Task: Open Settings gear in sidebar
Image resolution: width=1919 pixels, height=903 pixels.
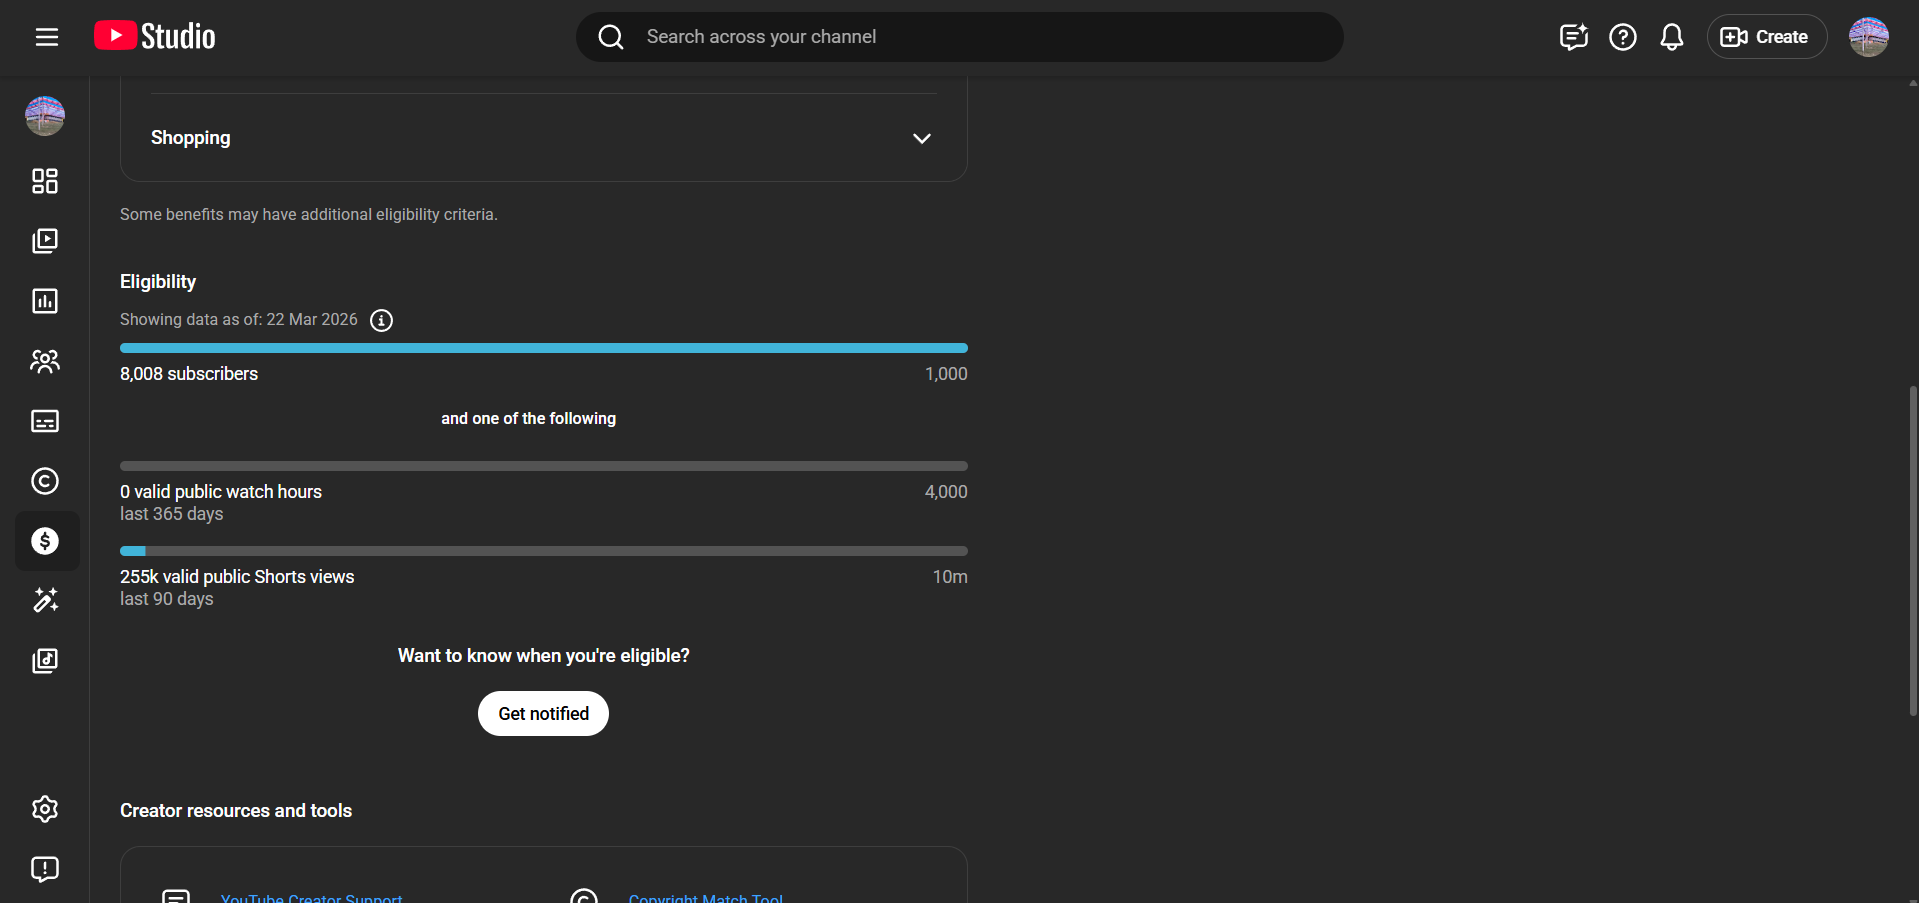Action: pyautogui.click(x=45, y=809)
